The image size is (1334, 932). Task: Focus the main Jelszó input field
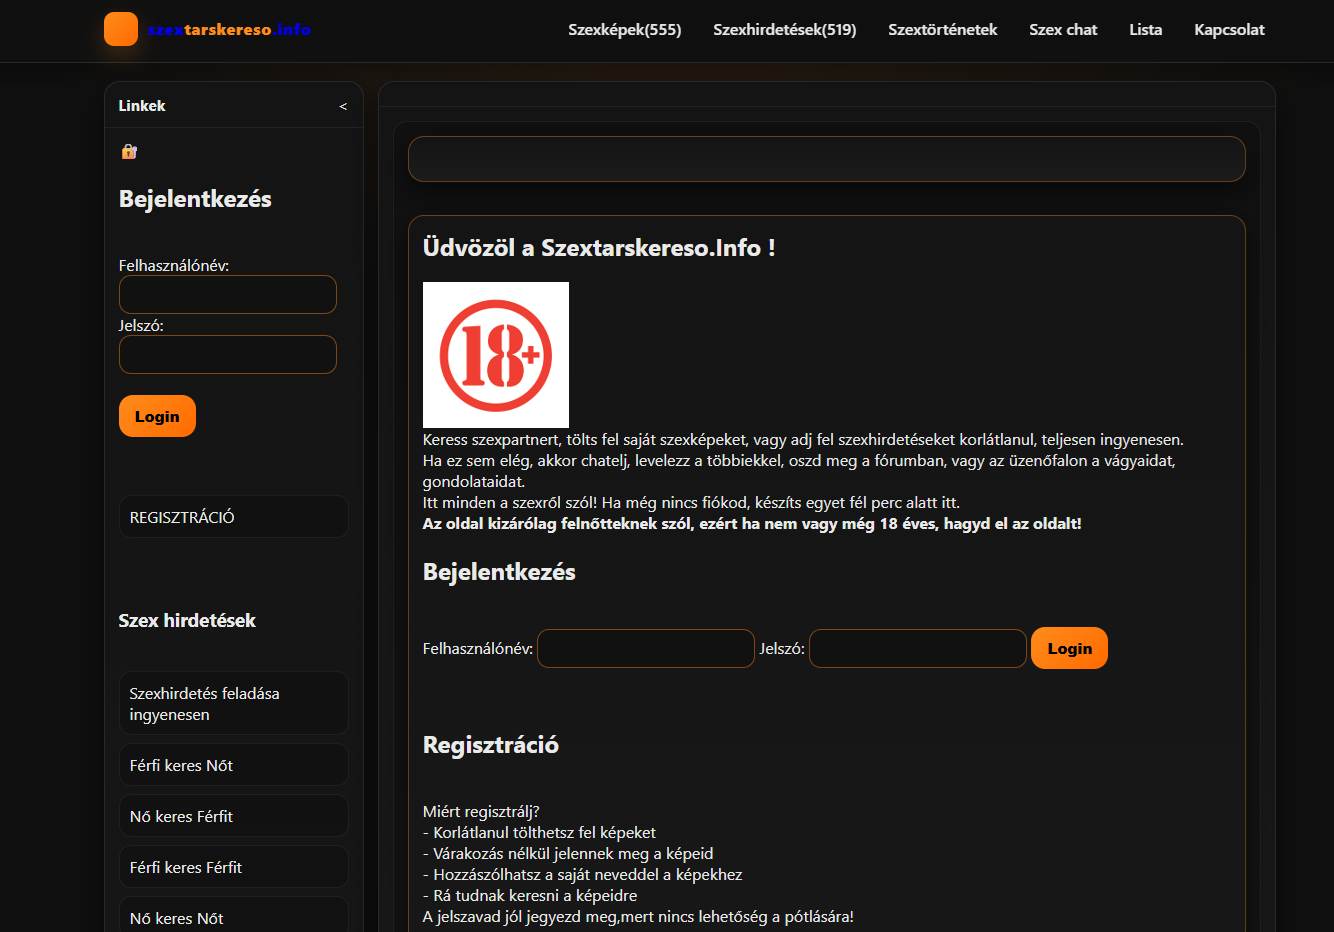[918, 648]
